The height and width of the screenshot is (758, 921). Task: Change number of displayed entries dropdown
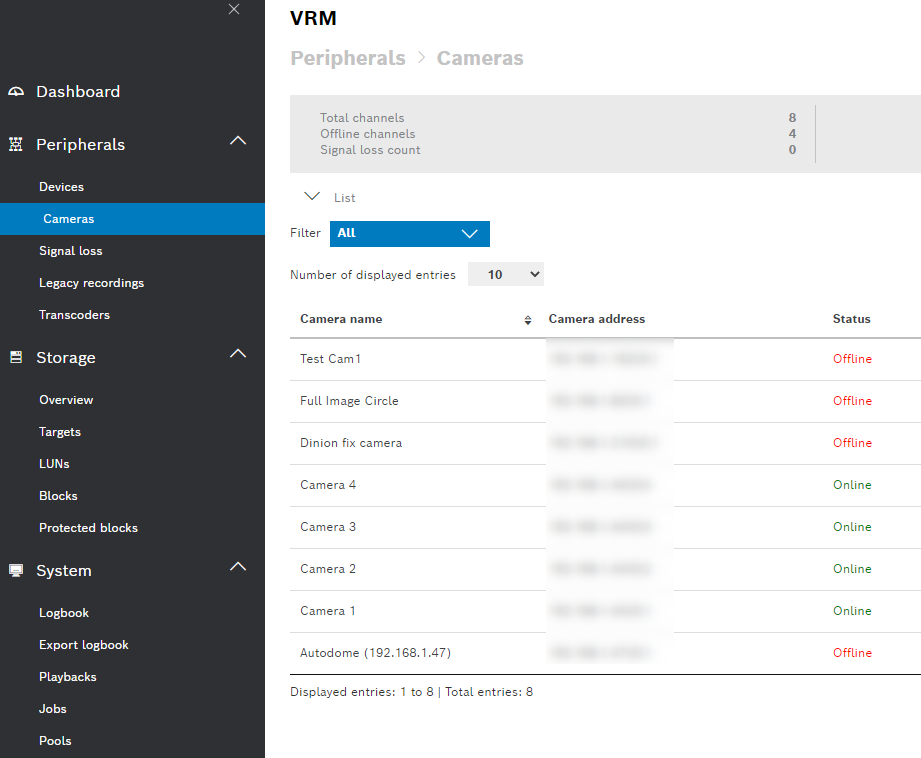tap(506, 274)
